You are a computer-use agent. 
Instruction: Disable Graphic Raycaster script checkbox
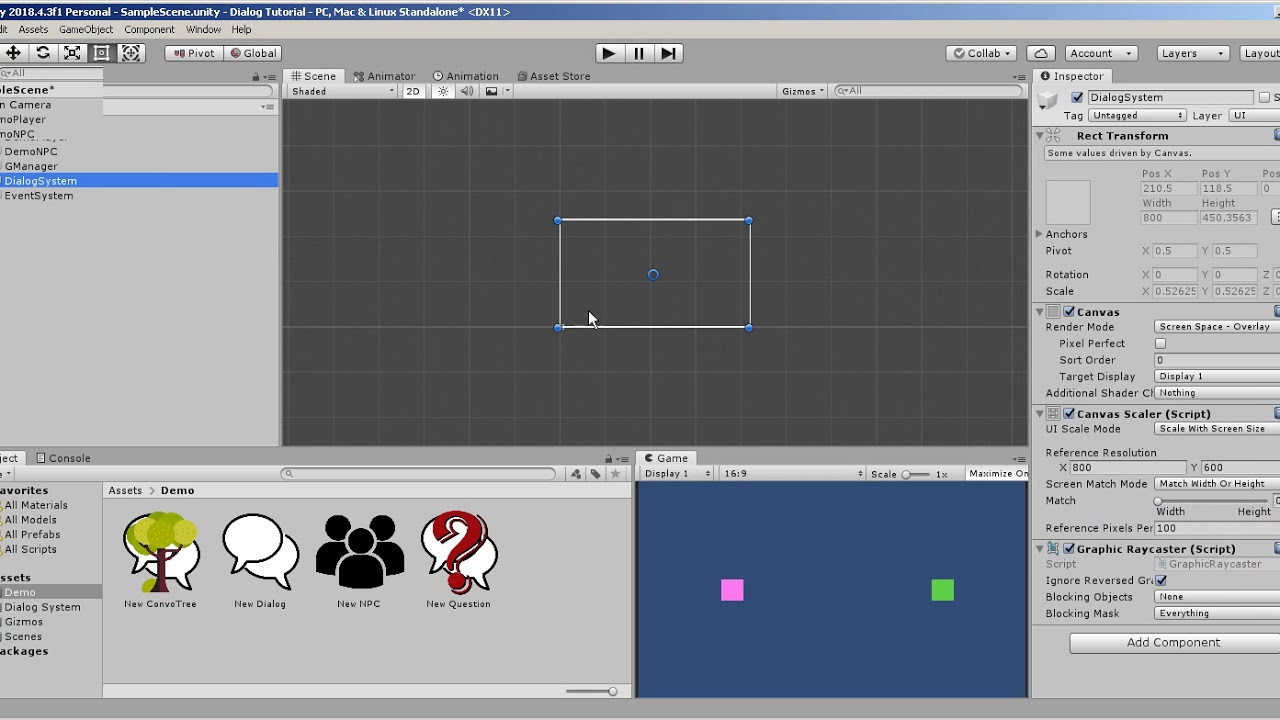pos(1069,548)
